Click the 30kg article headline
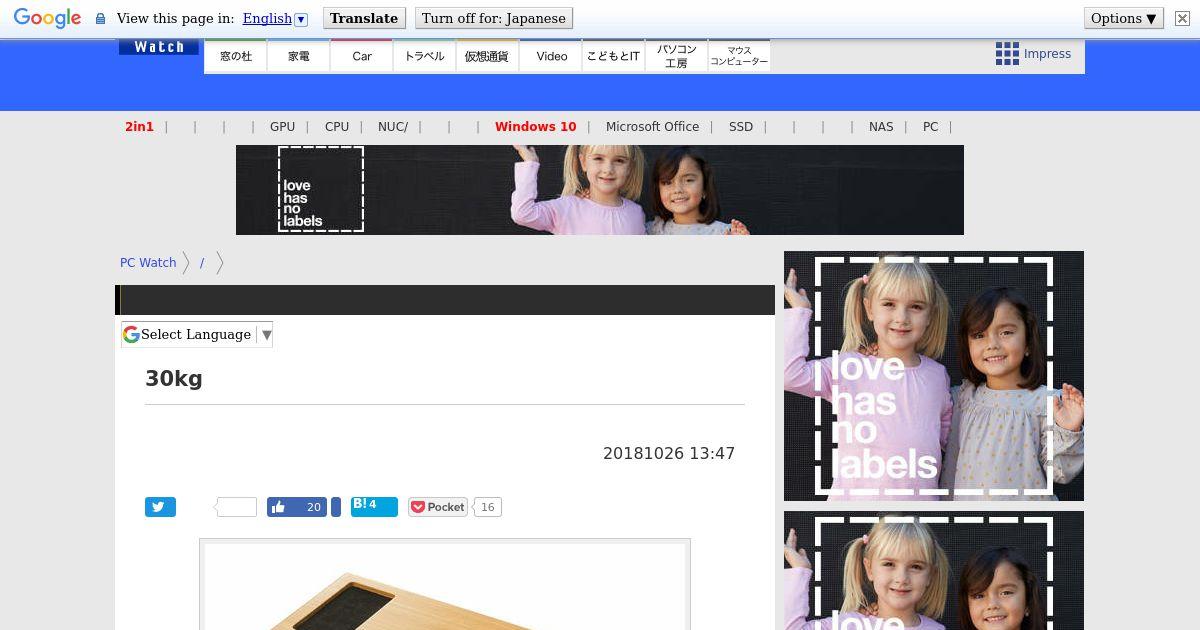 (174, 379)
